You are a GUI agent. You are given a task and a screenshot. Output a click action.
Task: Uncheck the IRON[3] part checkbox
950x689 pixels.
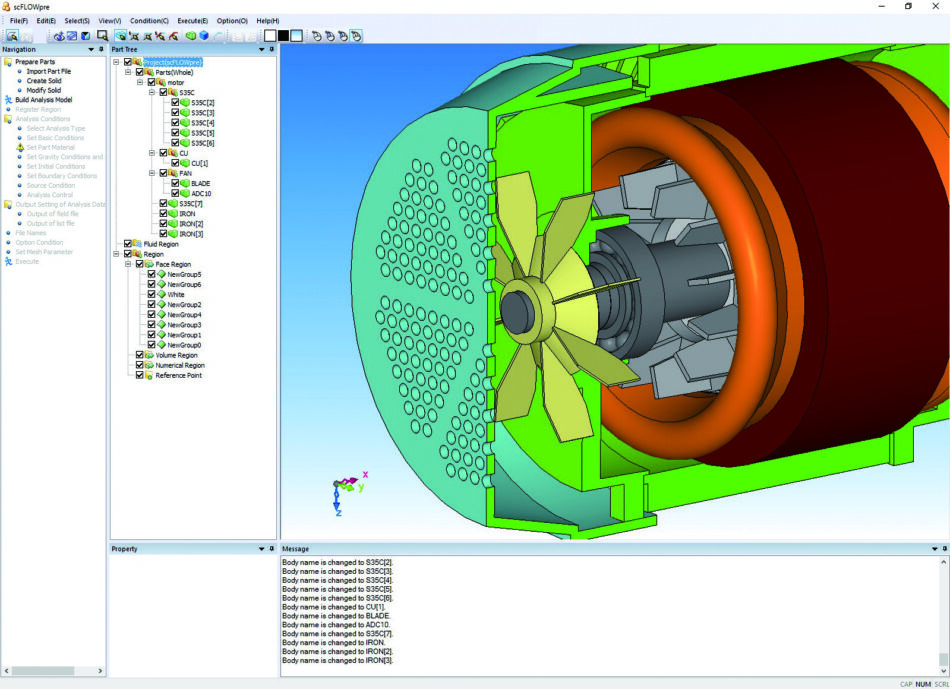(164, 233)
